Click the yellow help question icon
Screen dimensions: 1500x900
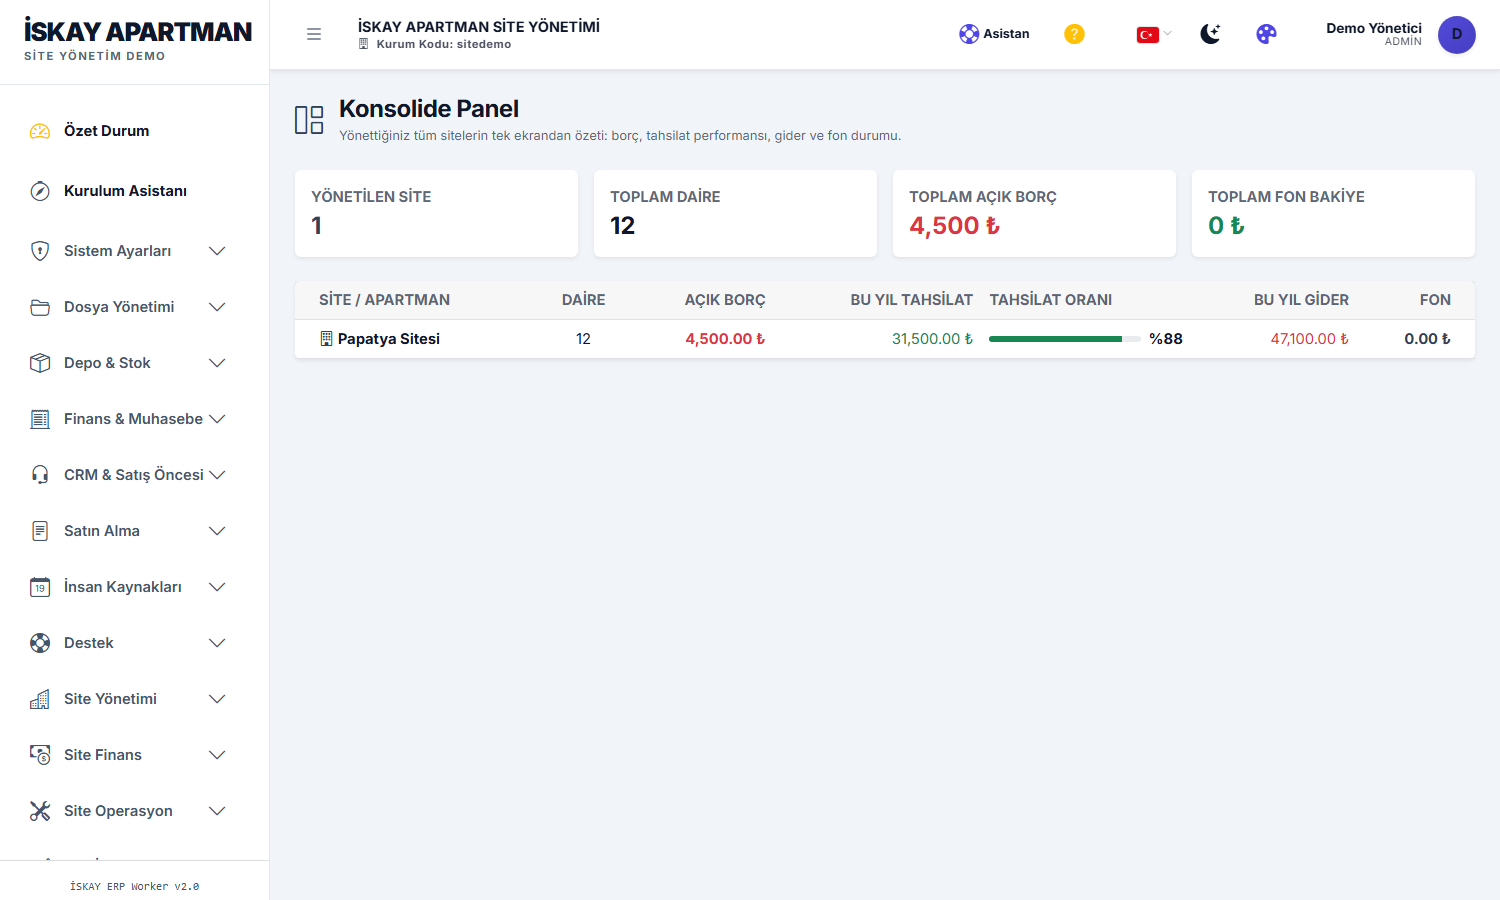[1074, 34]
